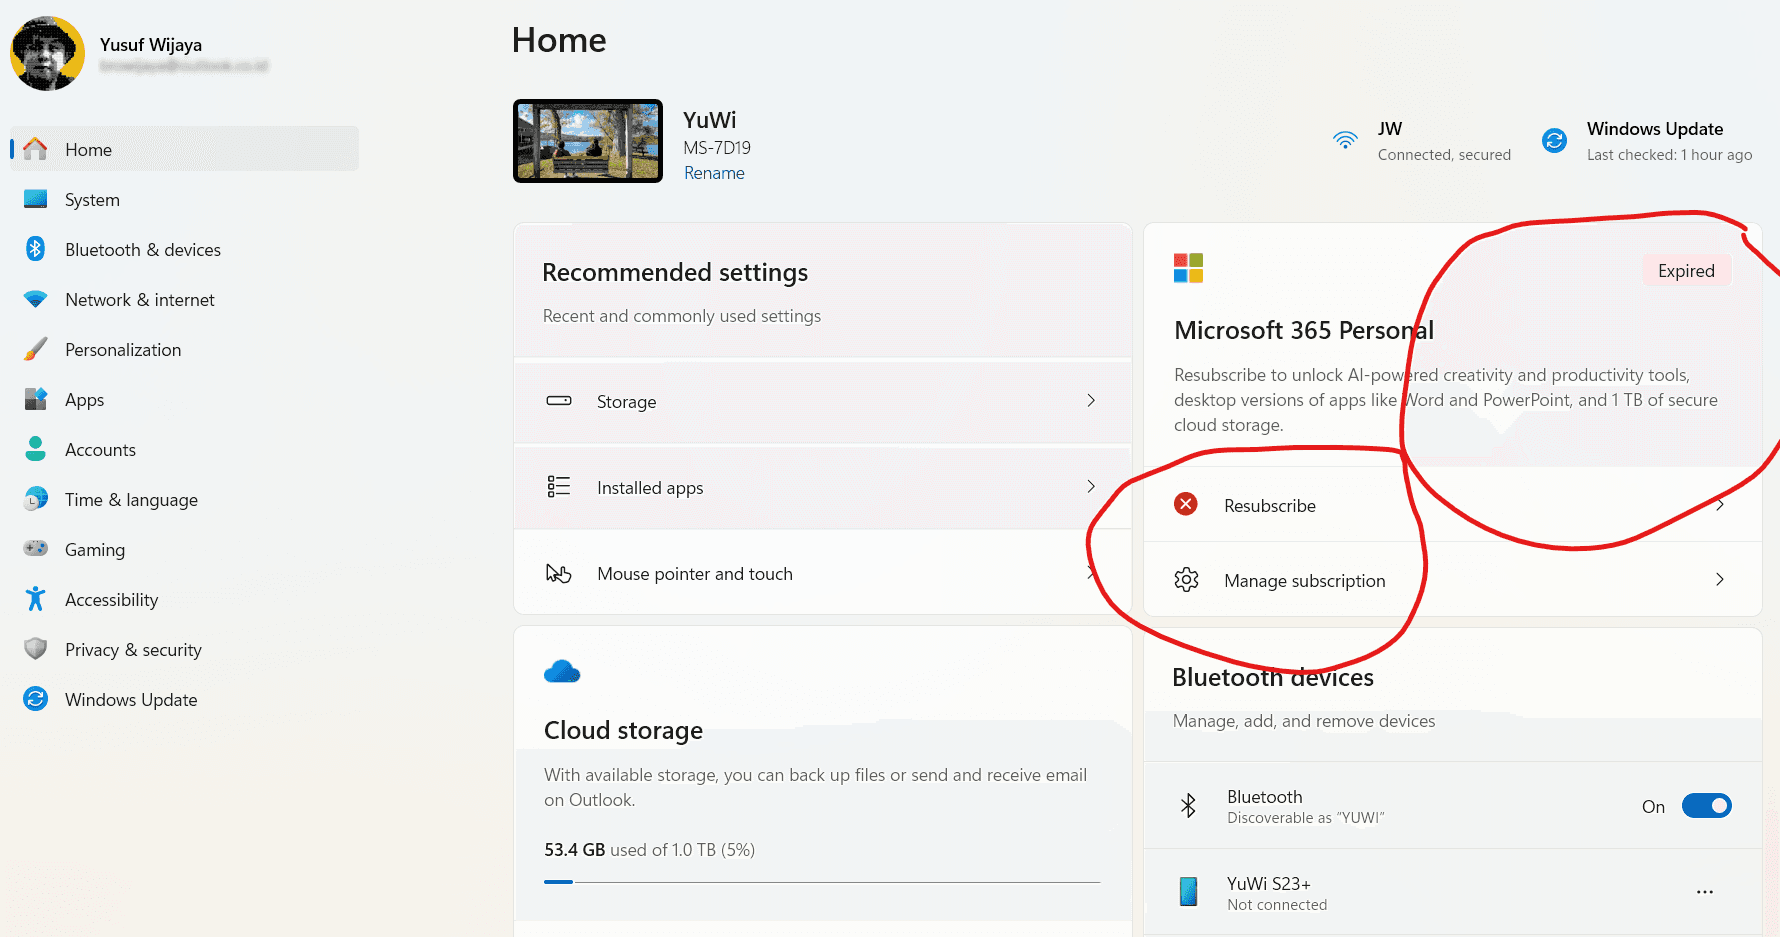The height and width of the screenshot is (937, 1780).
Task: Go to Gaming settings
Action: (184, 549)
